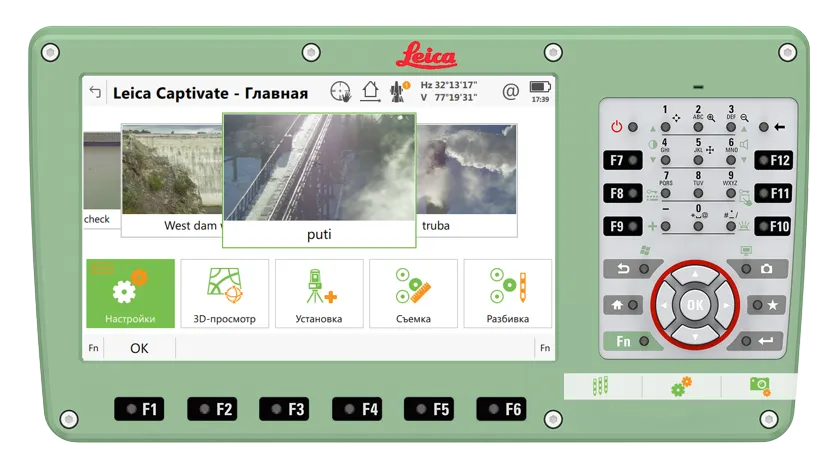
Task: Open the Настройки settings tile
Action: tap(130, 294)
